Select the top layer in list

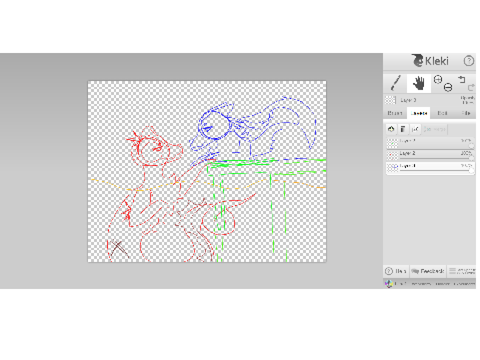[430, 143]
